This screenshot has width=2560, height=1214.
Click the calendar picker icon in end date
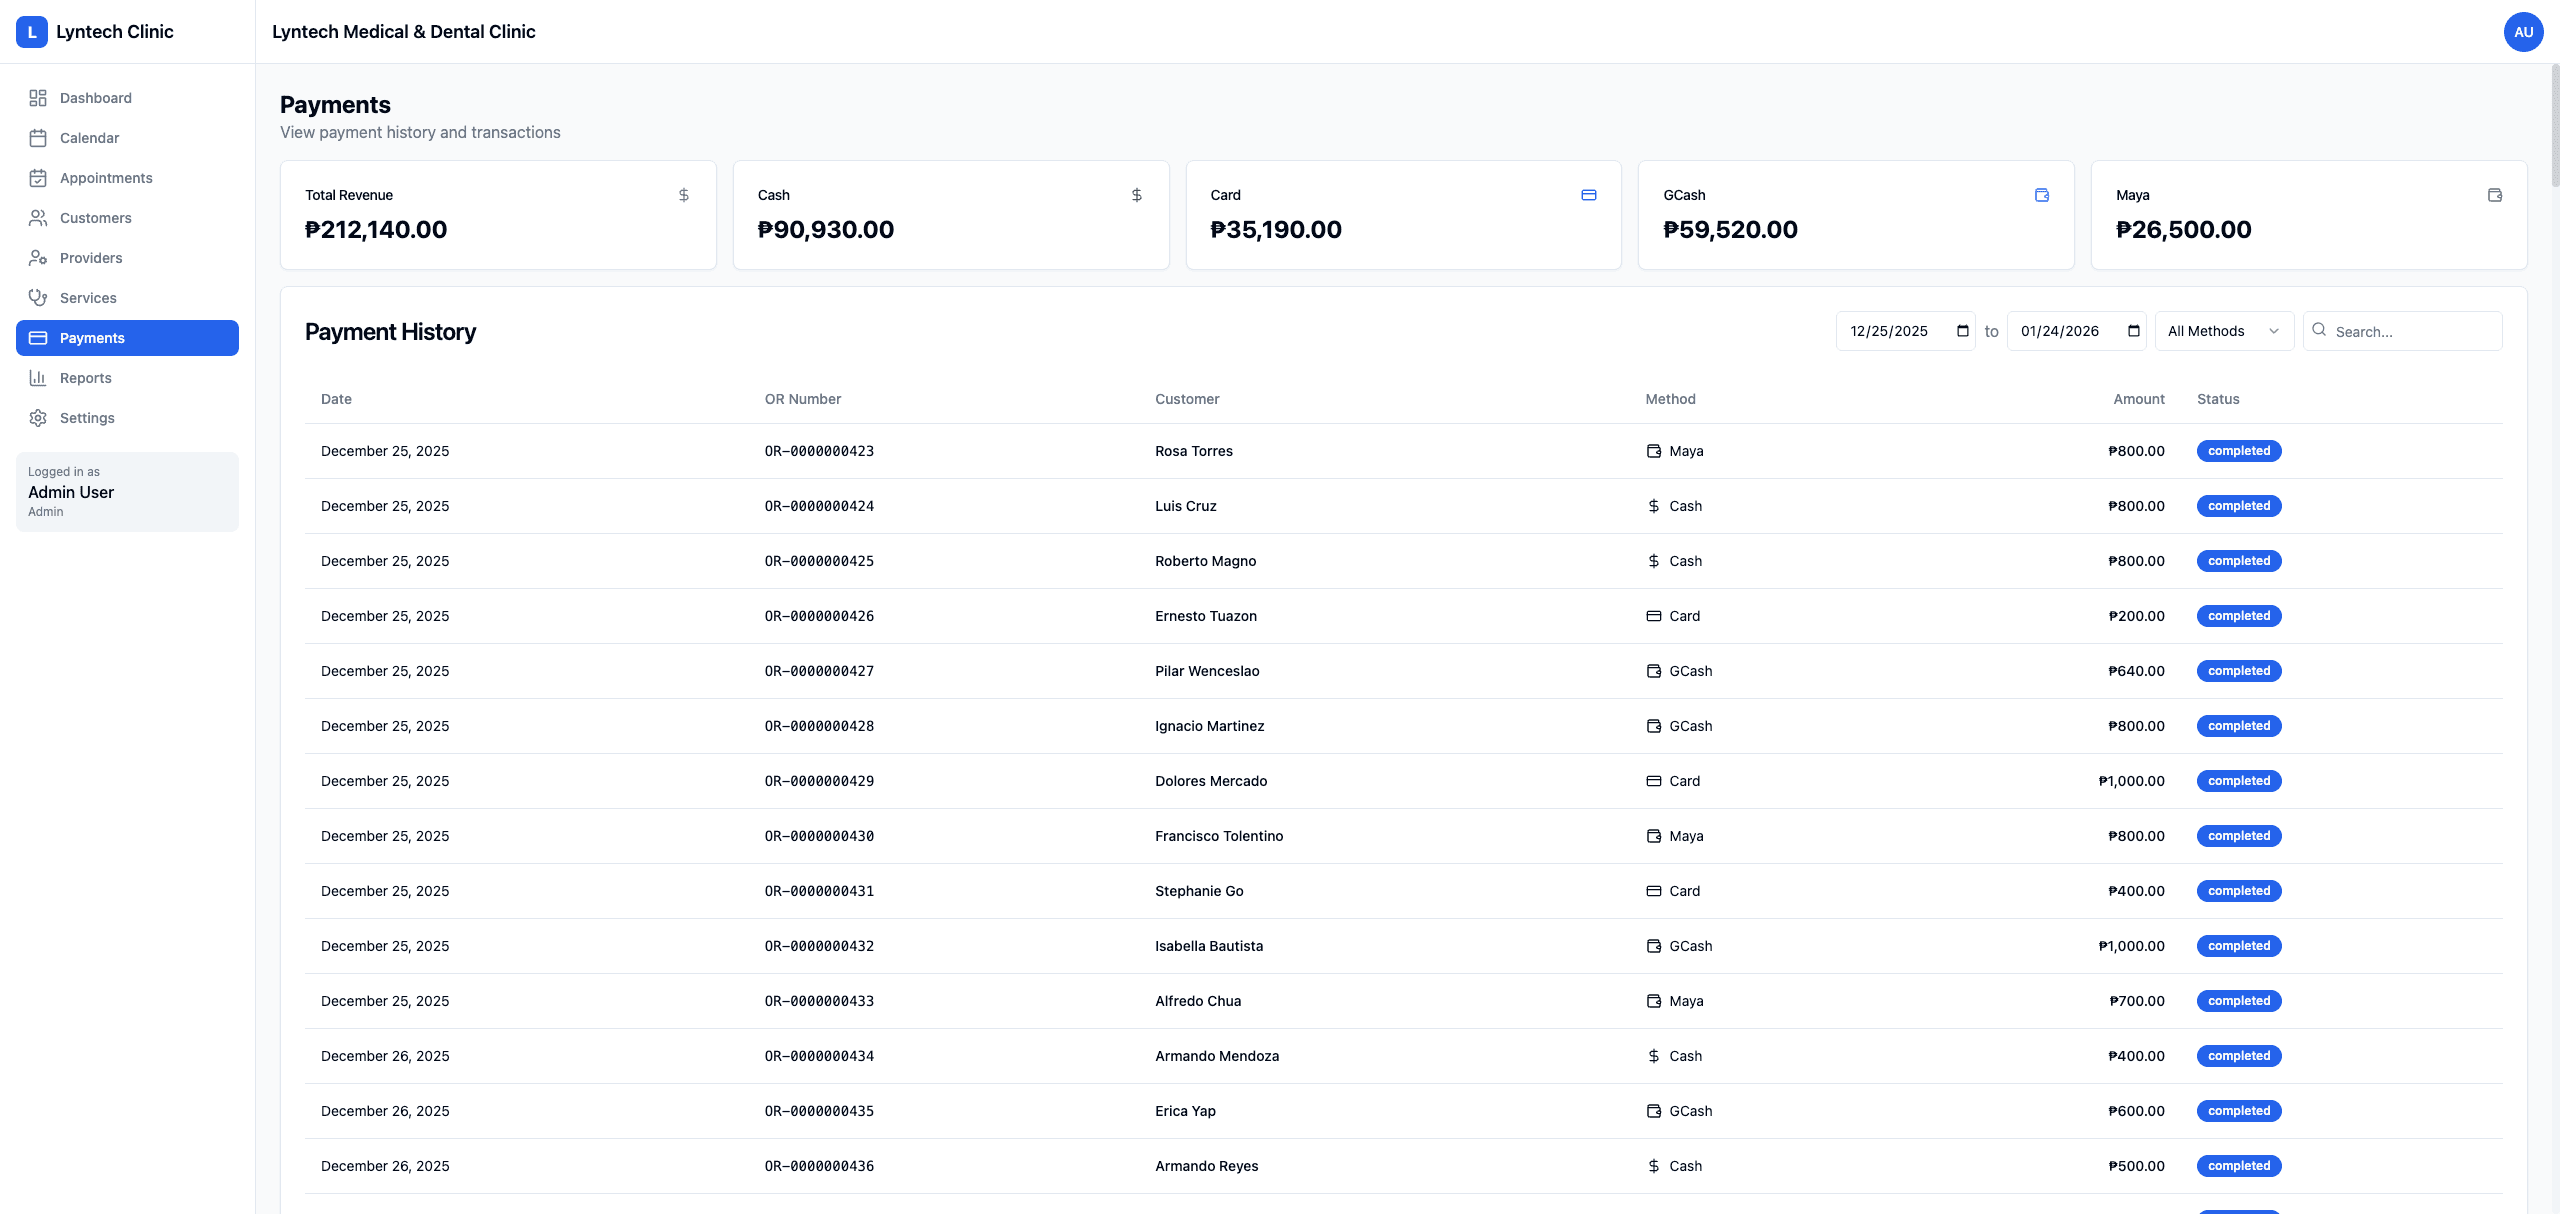pos(2134,331)
